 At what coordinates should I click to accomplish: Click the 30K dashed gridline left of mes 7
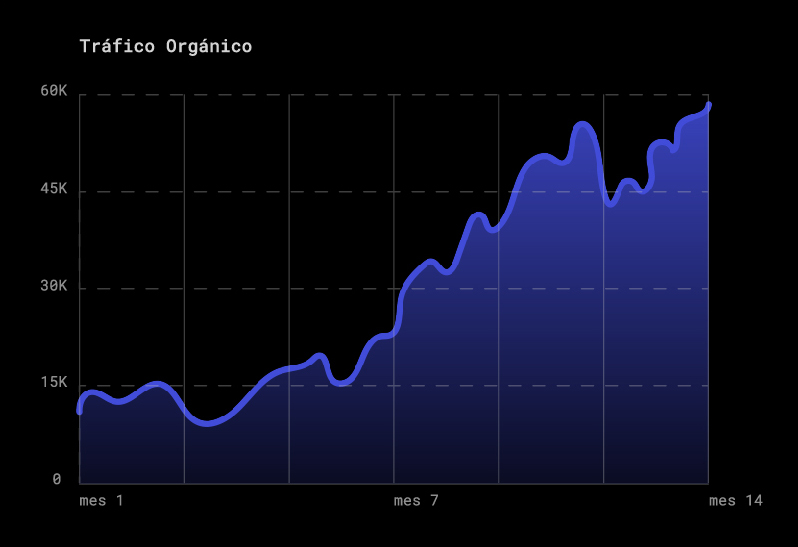[237, 289]
